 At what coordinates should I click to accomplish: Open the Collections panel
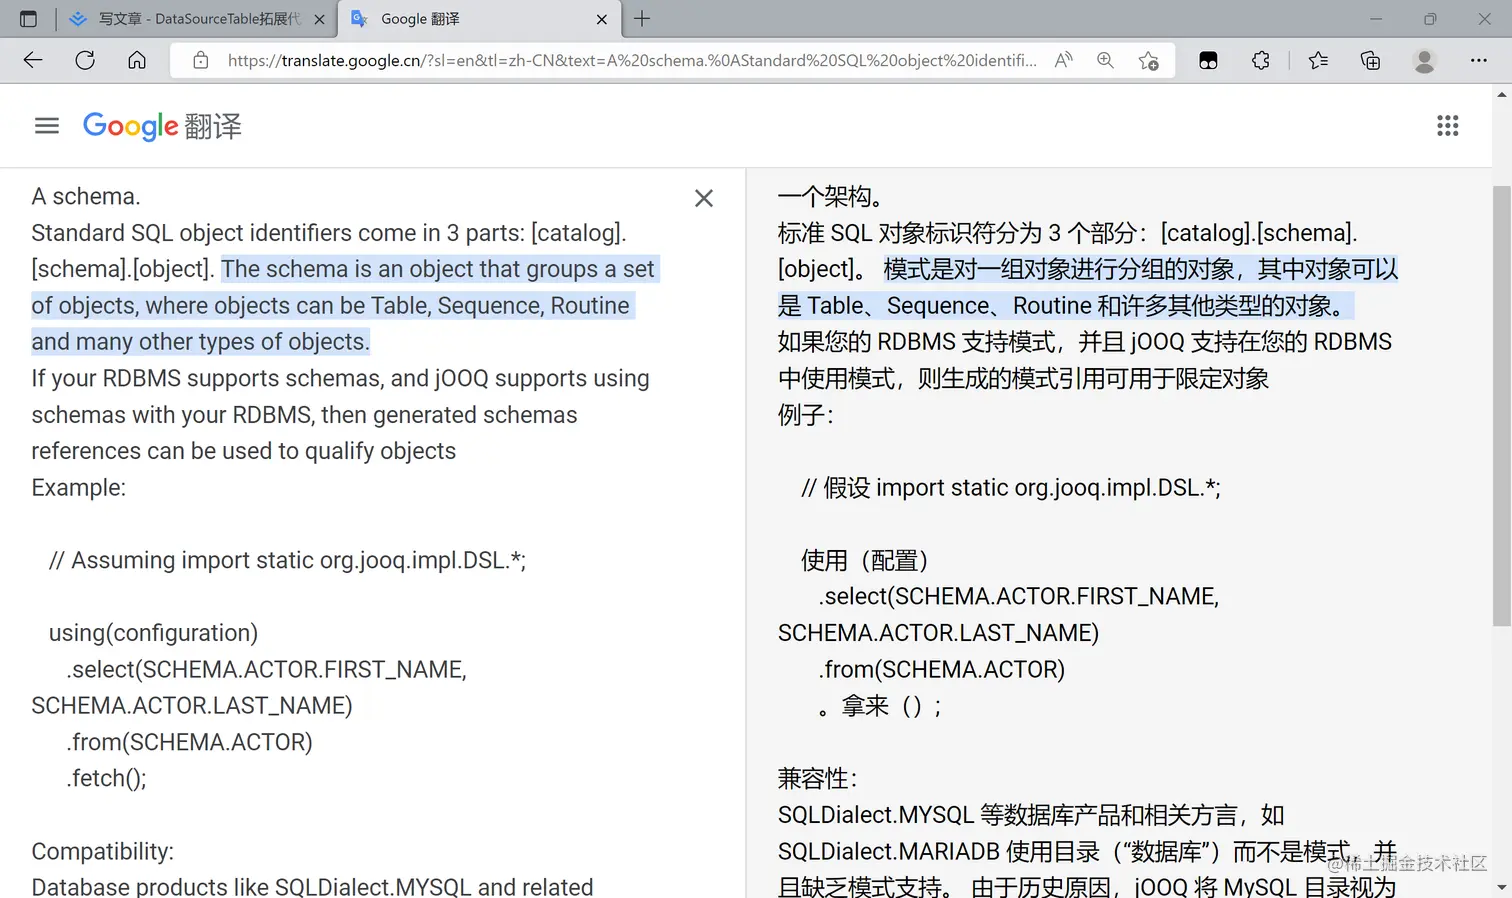click(x=1370, y=60)
